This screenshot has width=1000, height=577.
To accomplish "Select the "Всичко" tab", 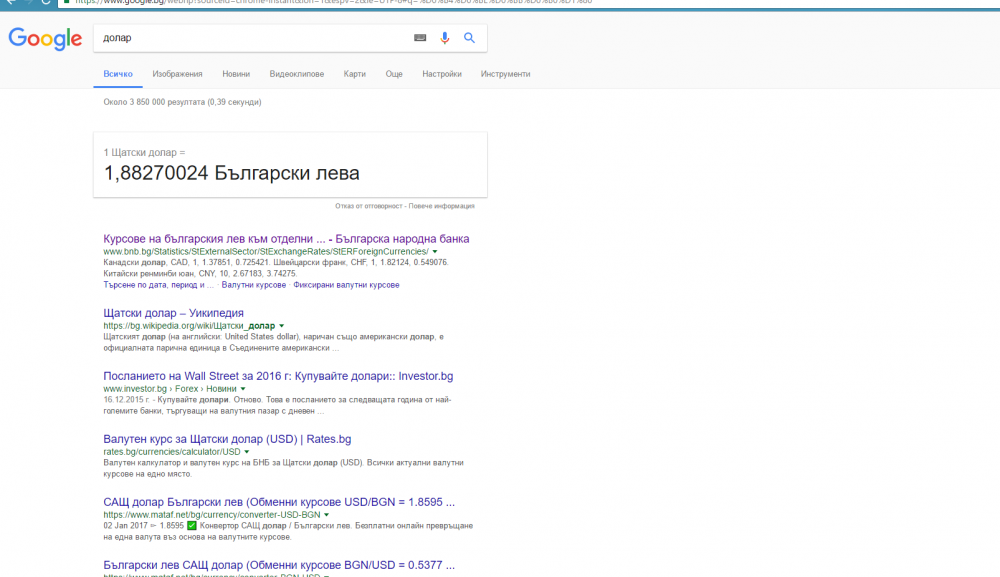I will [x=118, y=74].
